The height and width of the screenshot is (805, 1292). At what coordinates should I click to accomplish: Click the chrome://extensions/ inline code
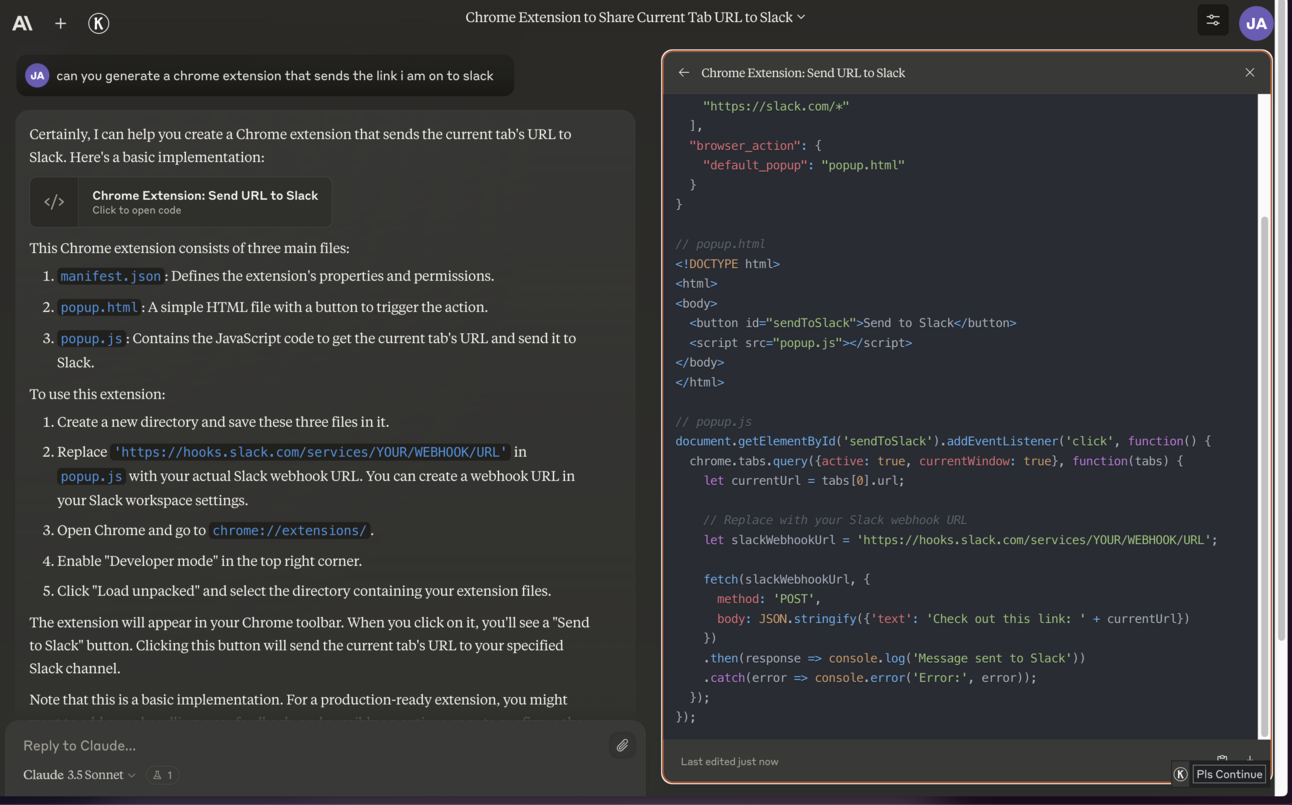click(x=289, y=531)
